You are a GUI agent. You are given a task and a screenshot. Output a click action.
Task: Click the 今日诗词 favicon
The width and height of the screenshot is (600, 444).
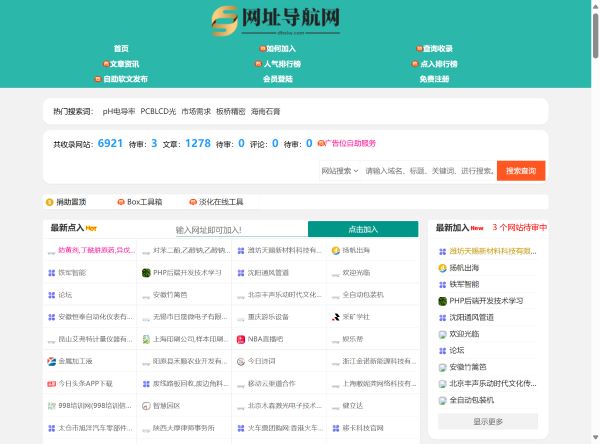point(241,361)
